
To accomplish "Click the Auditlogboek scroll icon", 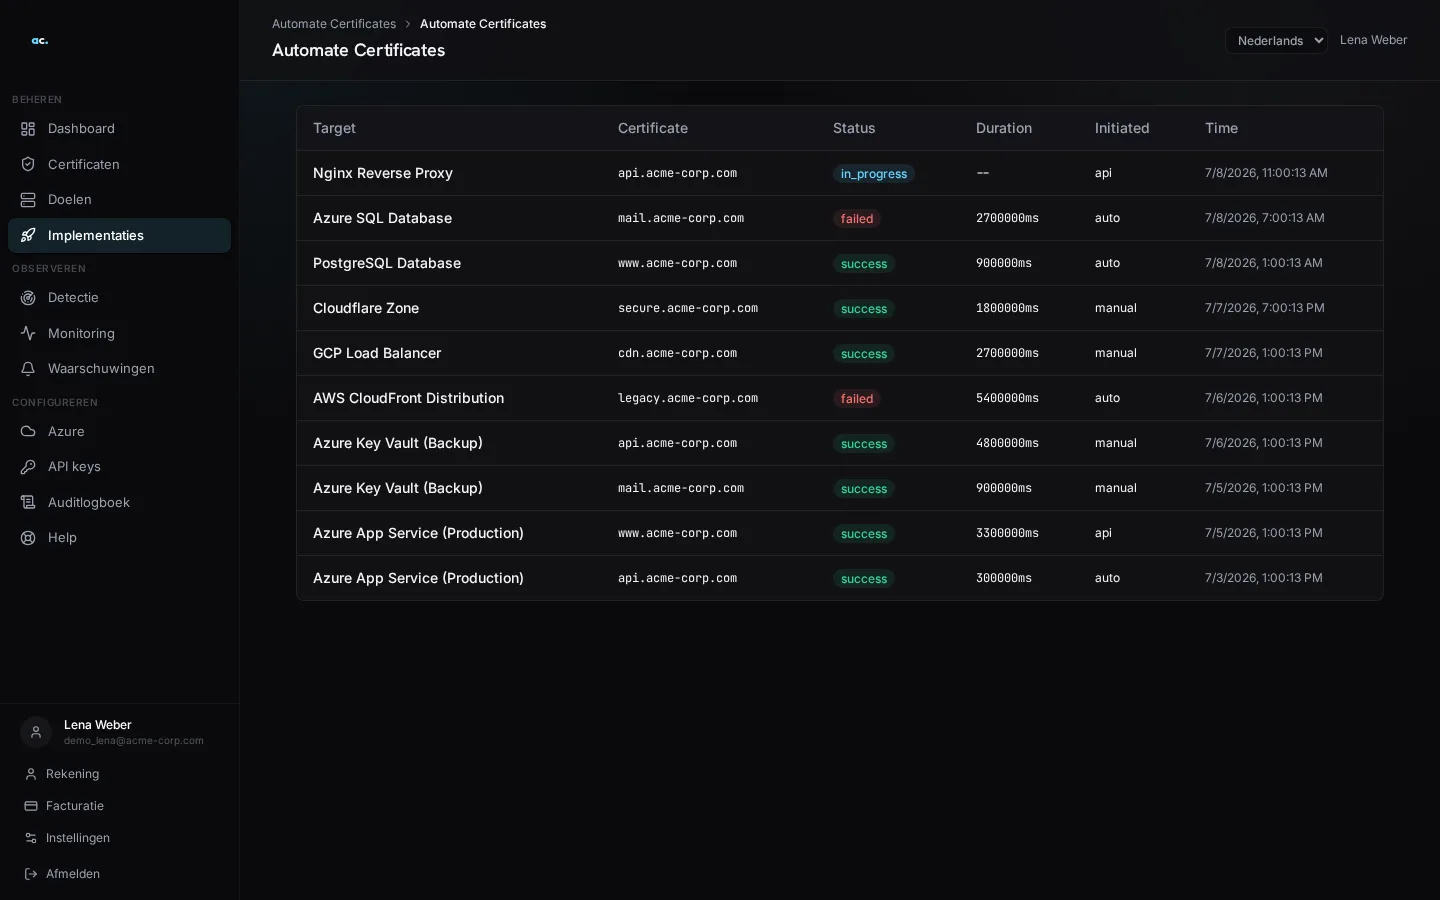I will (x=28, y=503).
